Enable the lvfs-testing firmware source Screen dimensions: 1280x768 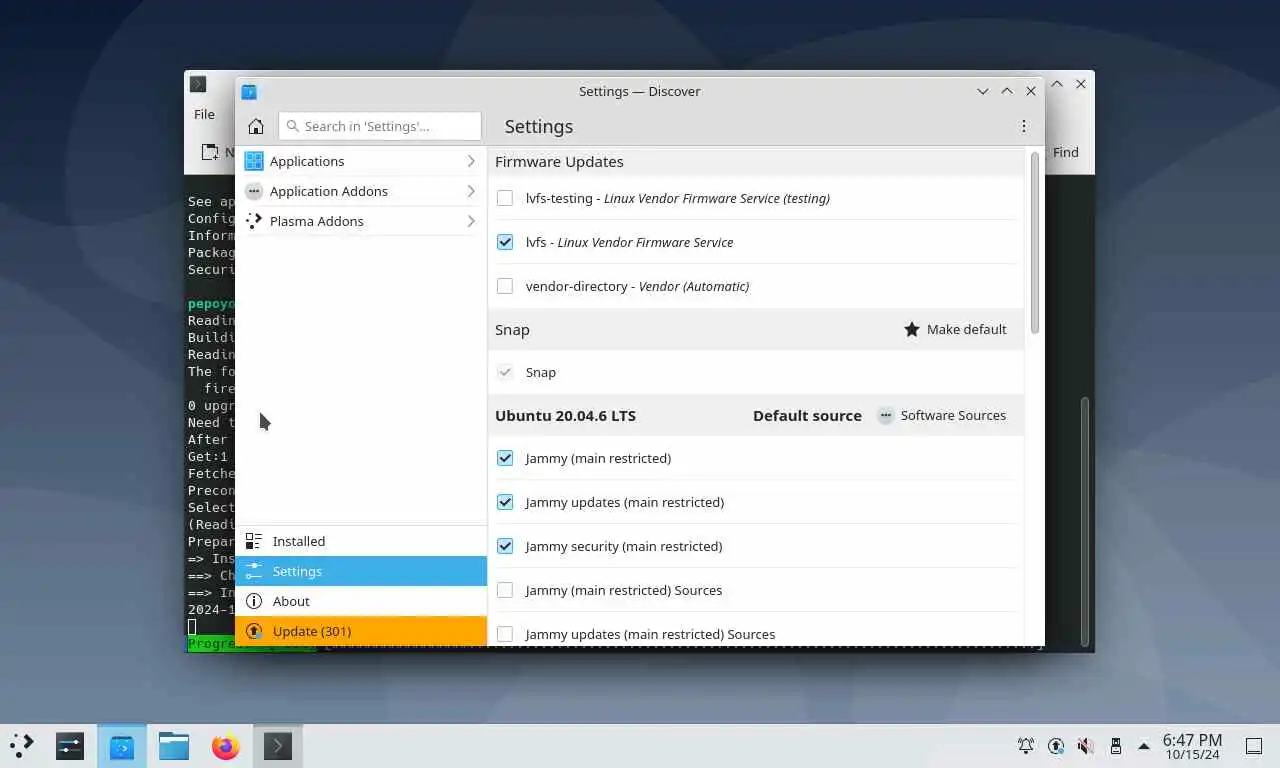pyautogui.click(x=505, y=198)
